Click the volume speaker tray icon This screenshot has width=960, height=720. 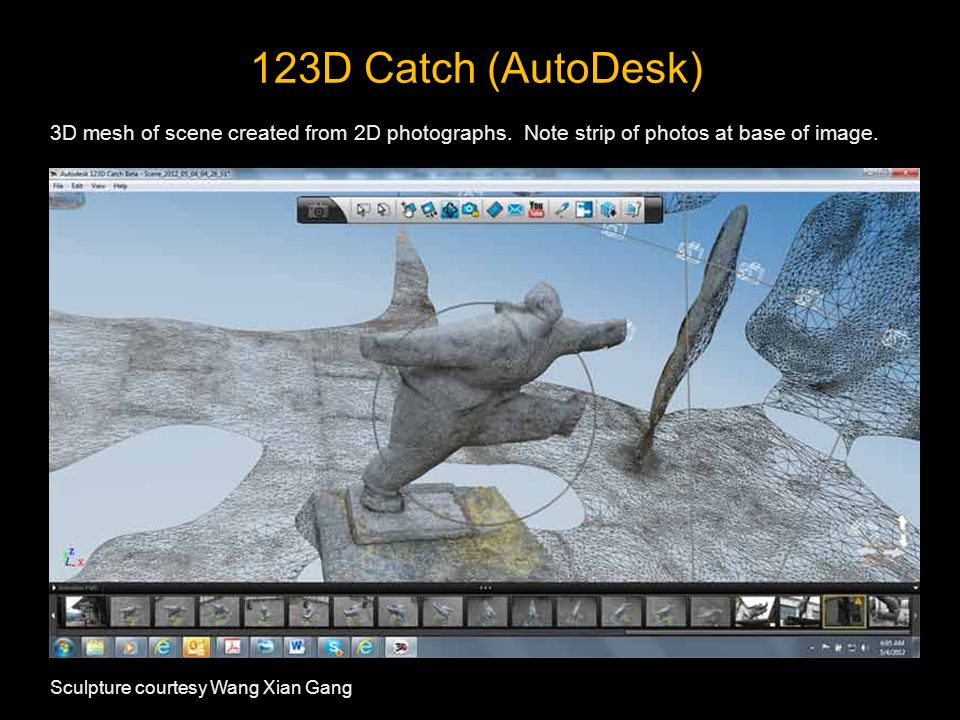(x=864, y=648)
